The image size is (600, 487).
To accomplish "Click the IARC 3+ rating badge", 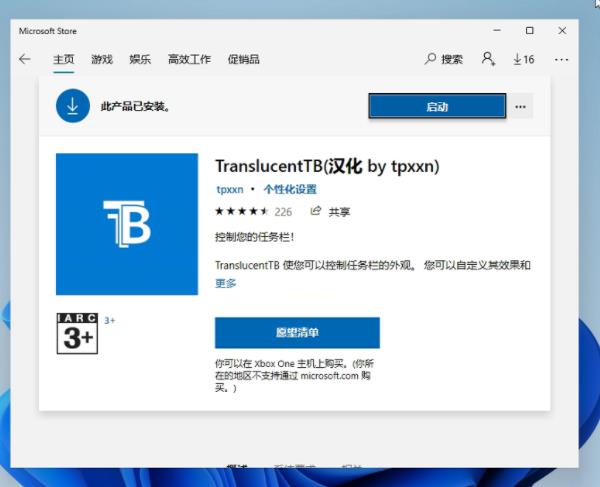I will [77, 334].
